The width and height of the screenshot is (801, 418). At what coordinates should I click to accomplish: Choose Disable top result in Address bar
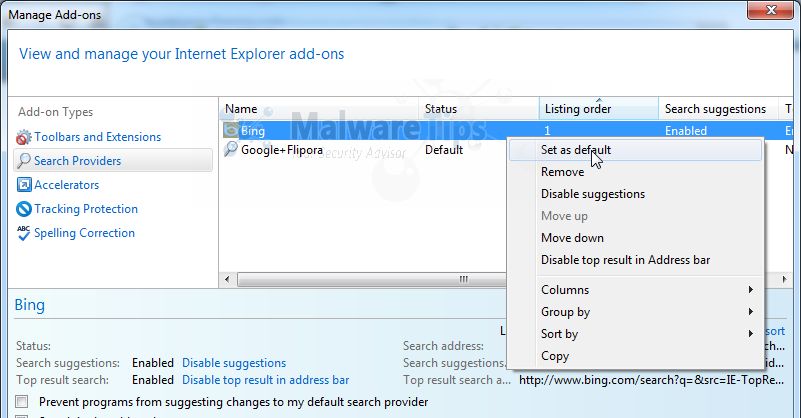coord(635,260)
